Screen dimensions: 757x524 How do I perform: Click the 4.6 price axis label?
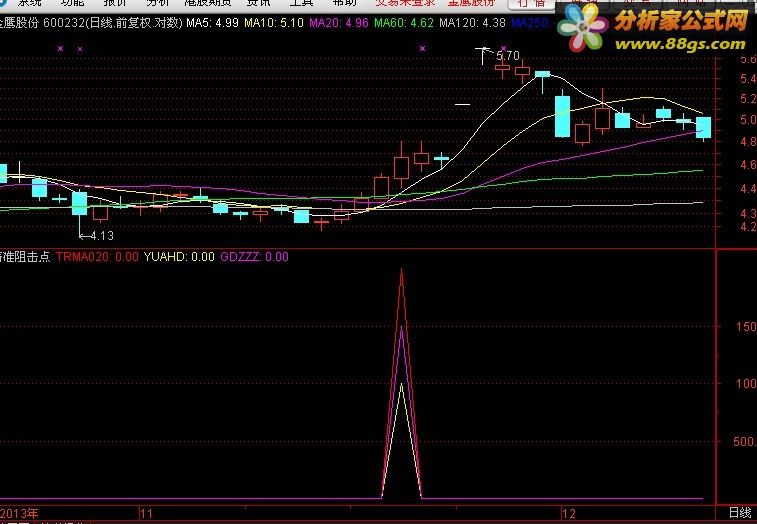coord(748,165)
